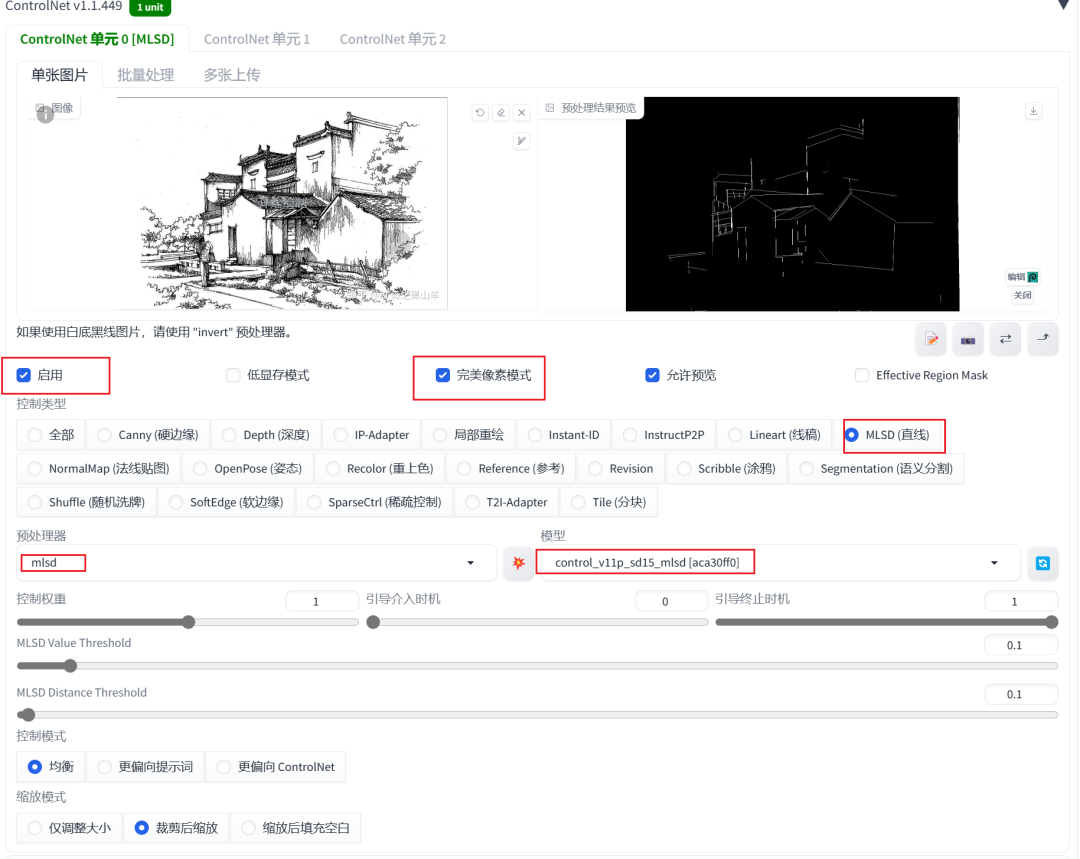Undo with the back-arrow icon above canvas
The height and width of the screenshot is (859, 1080).
479,112
